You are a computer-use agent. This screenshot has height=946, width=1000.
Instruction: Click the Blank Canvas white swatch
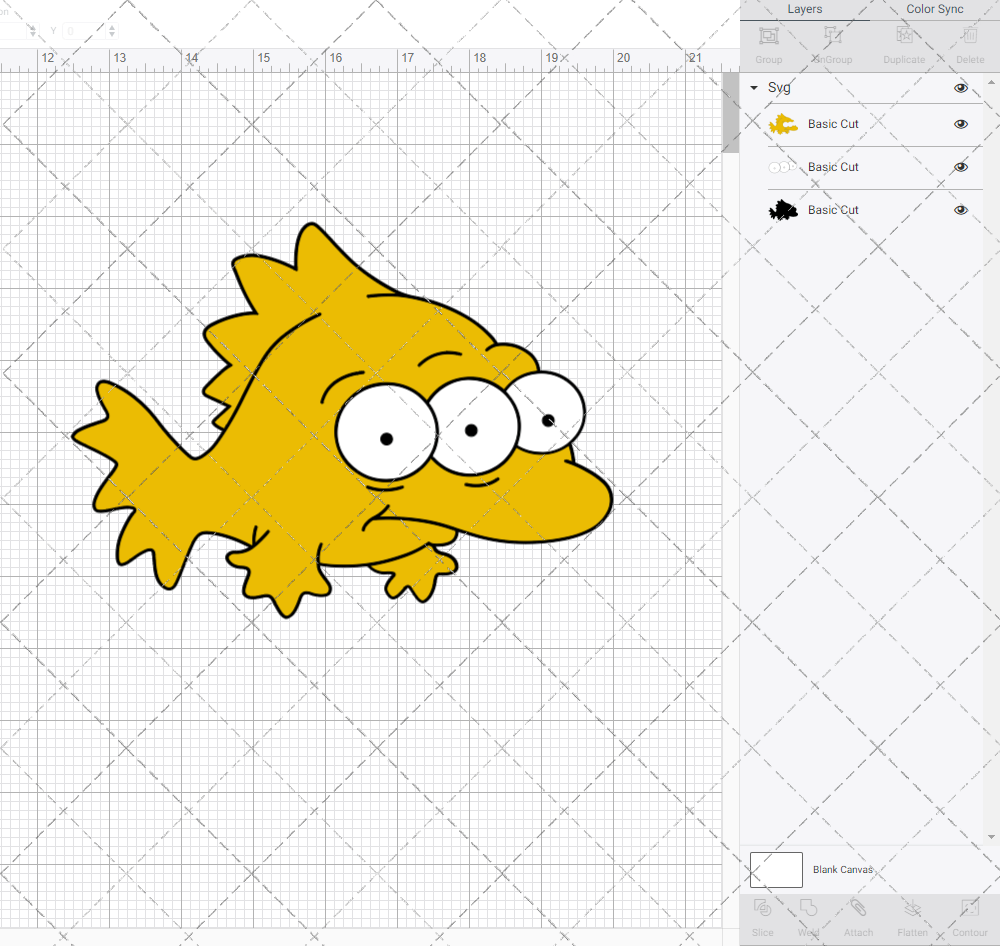coord(776,870)
